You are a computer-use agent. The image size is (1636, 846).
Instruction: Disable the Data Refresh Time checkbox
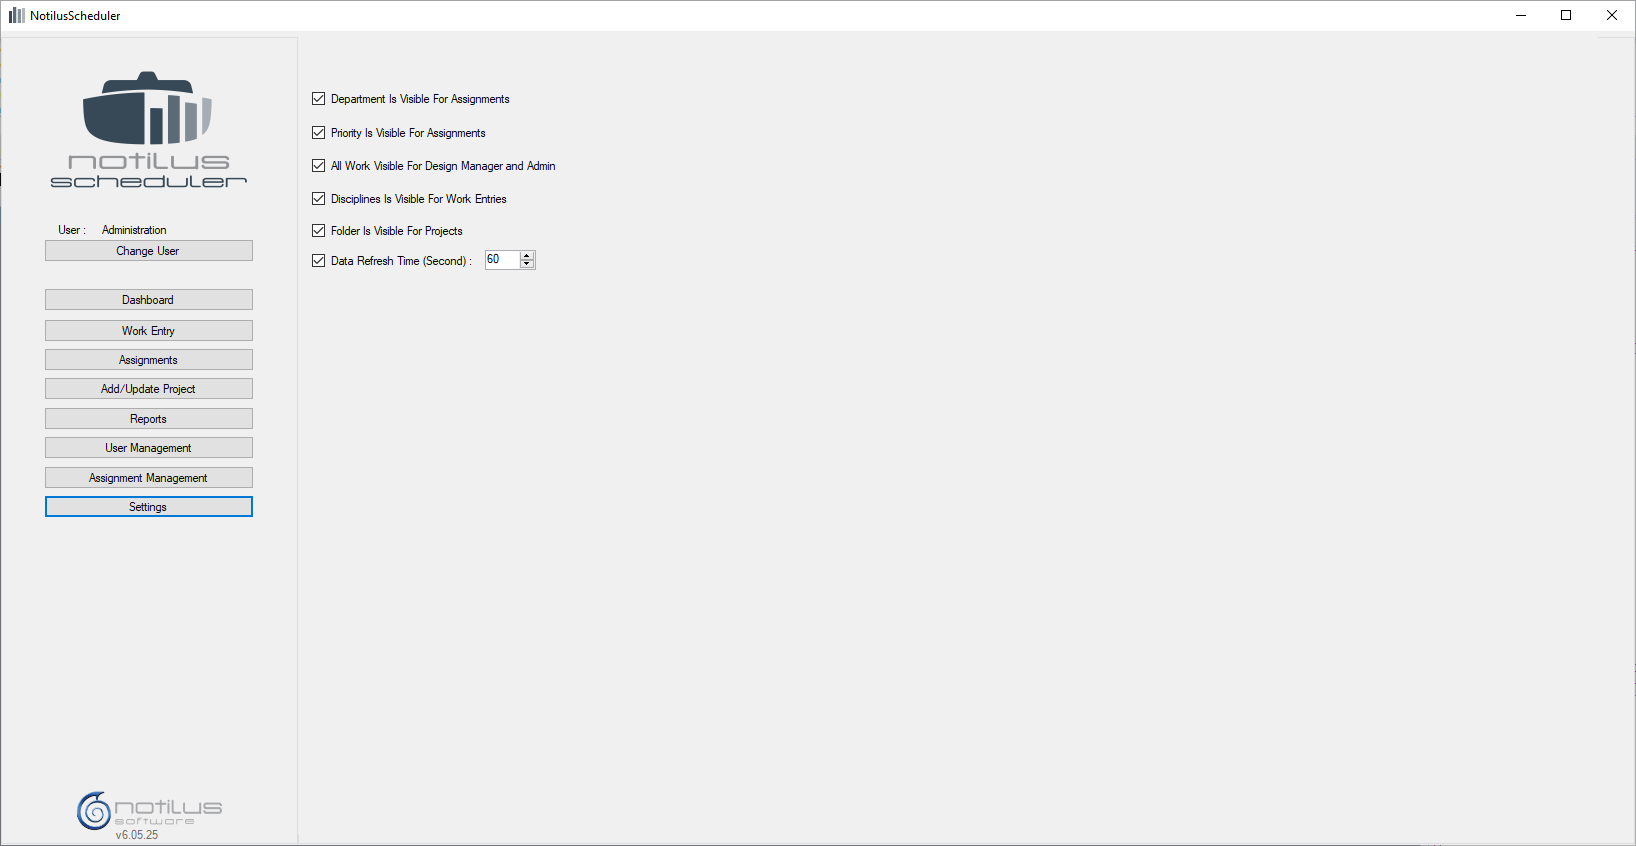(x=319, y=261)
